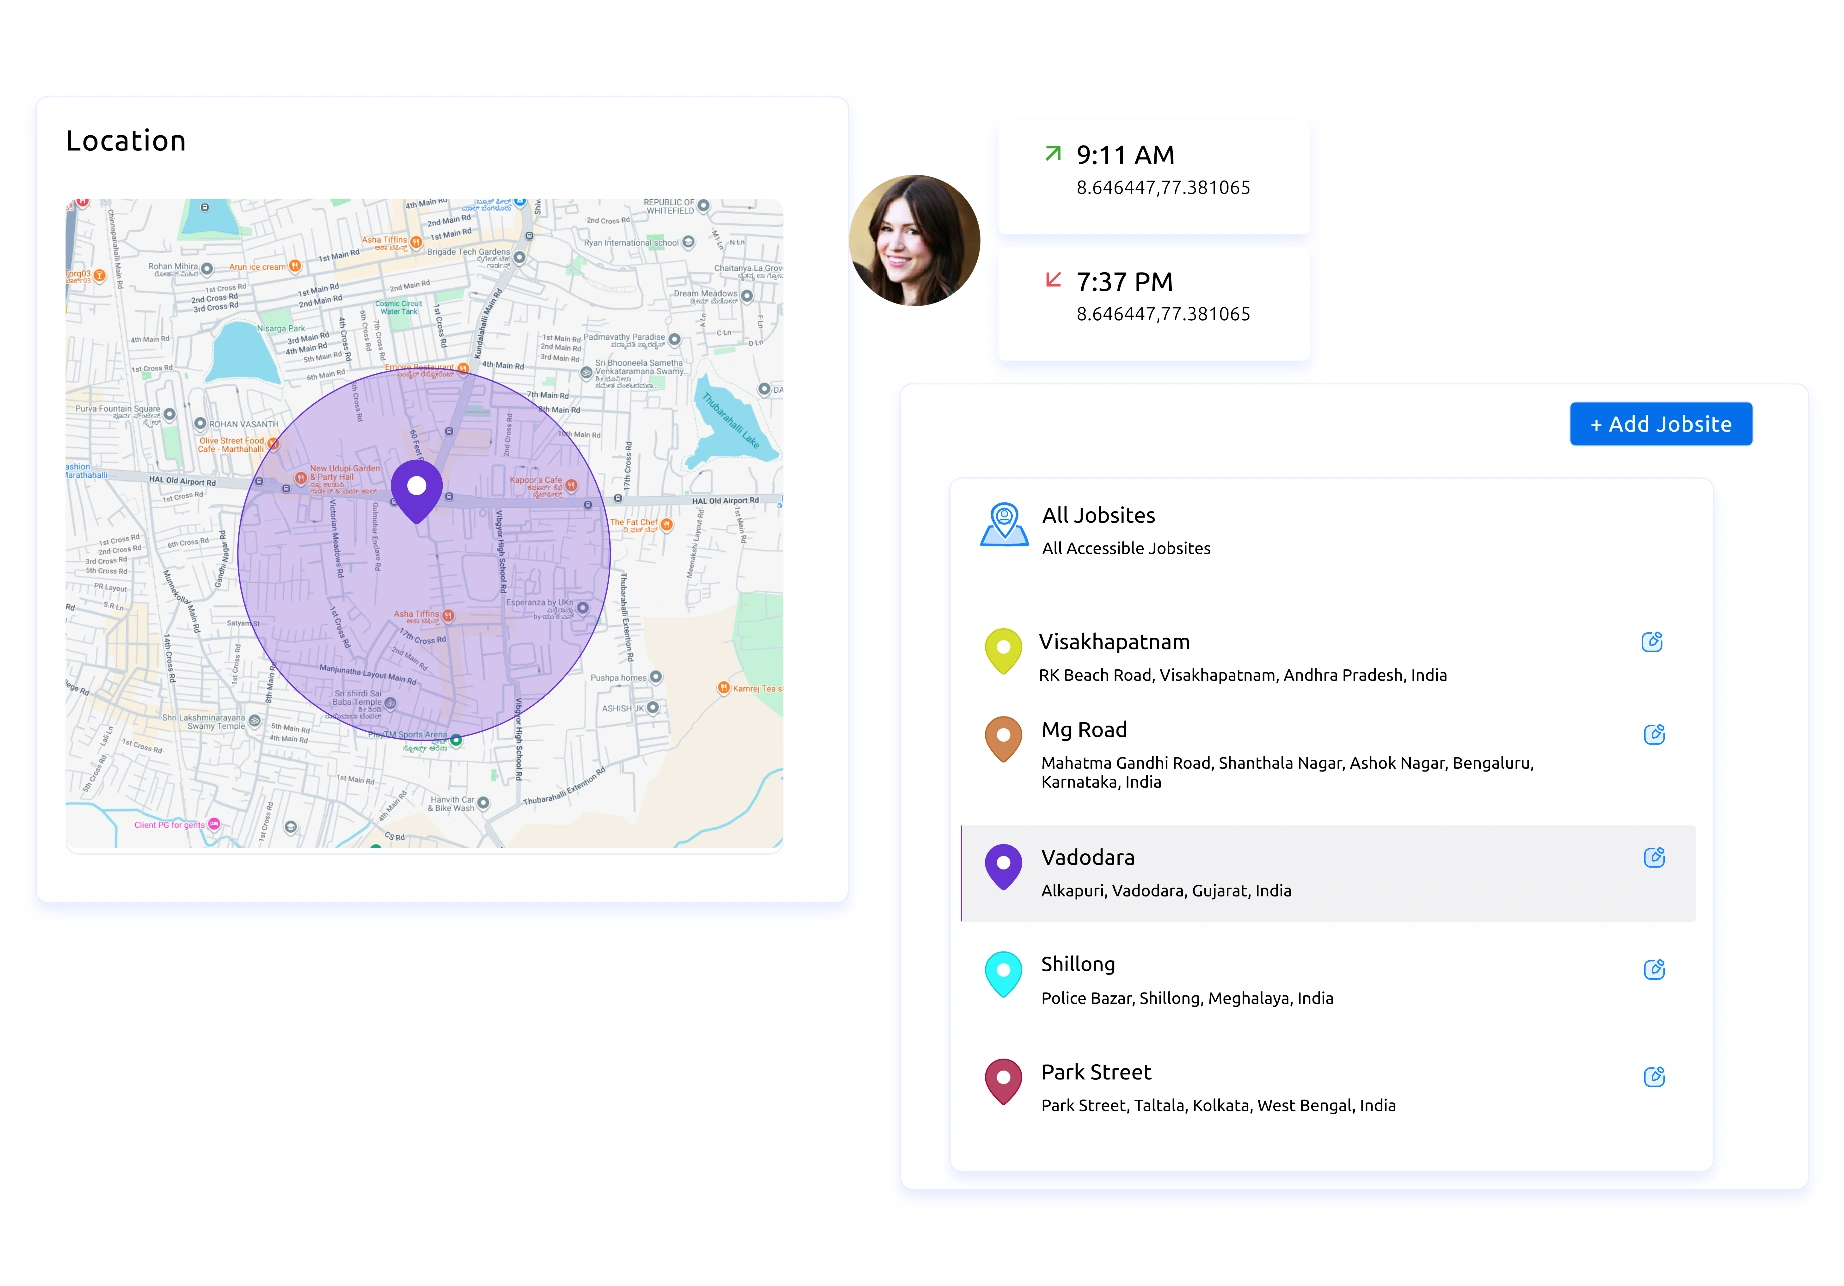1844x1286 pixels.
Task: Click the 9:11 AM clock-in card
Action: pos(1153,176)
